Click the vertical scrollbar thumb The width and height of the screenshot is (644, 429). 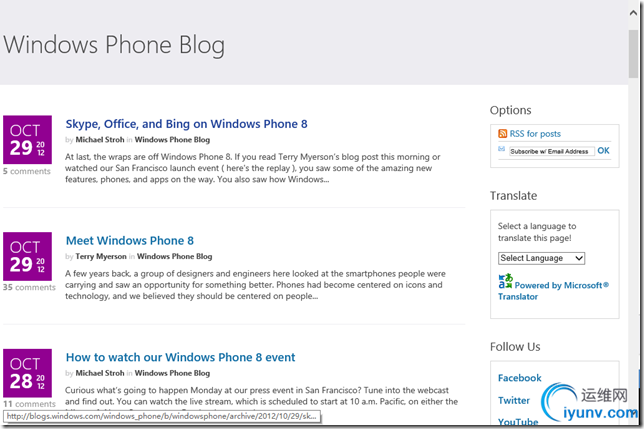633,53
